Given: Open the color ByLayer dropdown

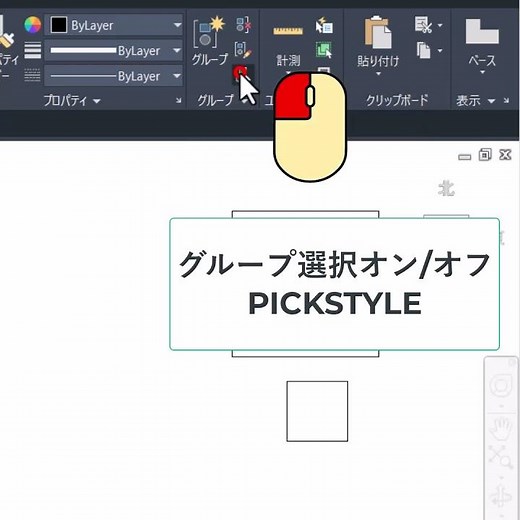Looking at the screenshot, I should click(114, 25).
